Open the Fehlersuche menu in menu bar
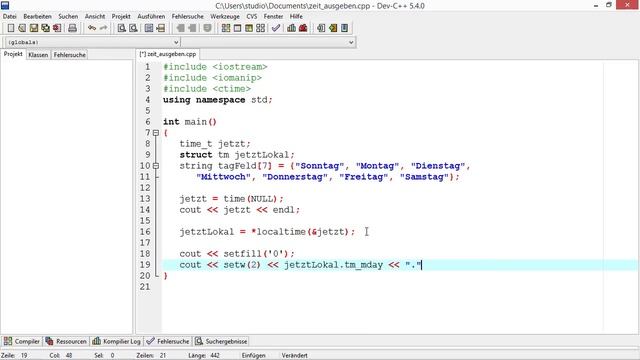This screenshot has width=640, height=360. (x=188, y=16)
